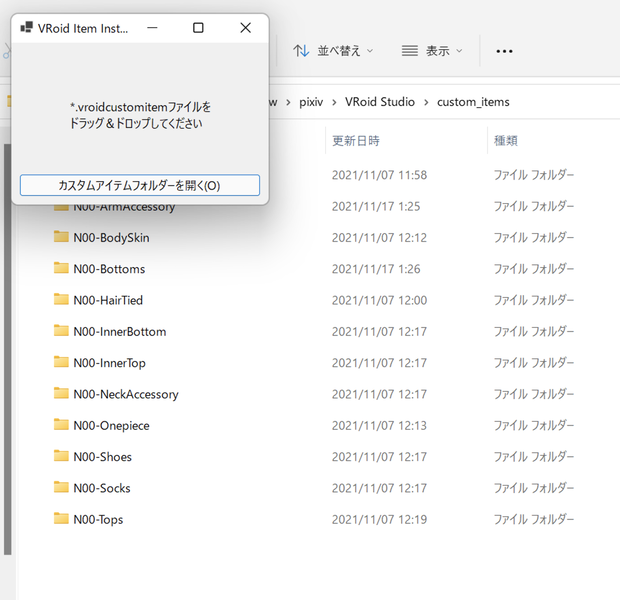This screenshot has width=620, height=600.
Task: Open the 並べ替え sort dropdown in Explorer
Action: [x=333, y=51]
